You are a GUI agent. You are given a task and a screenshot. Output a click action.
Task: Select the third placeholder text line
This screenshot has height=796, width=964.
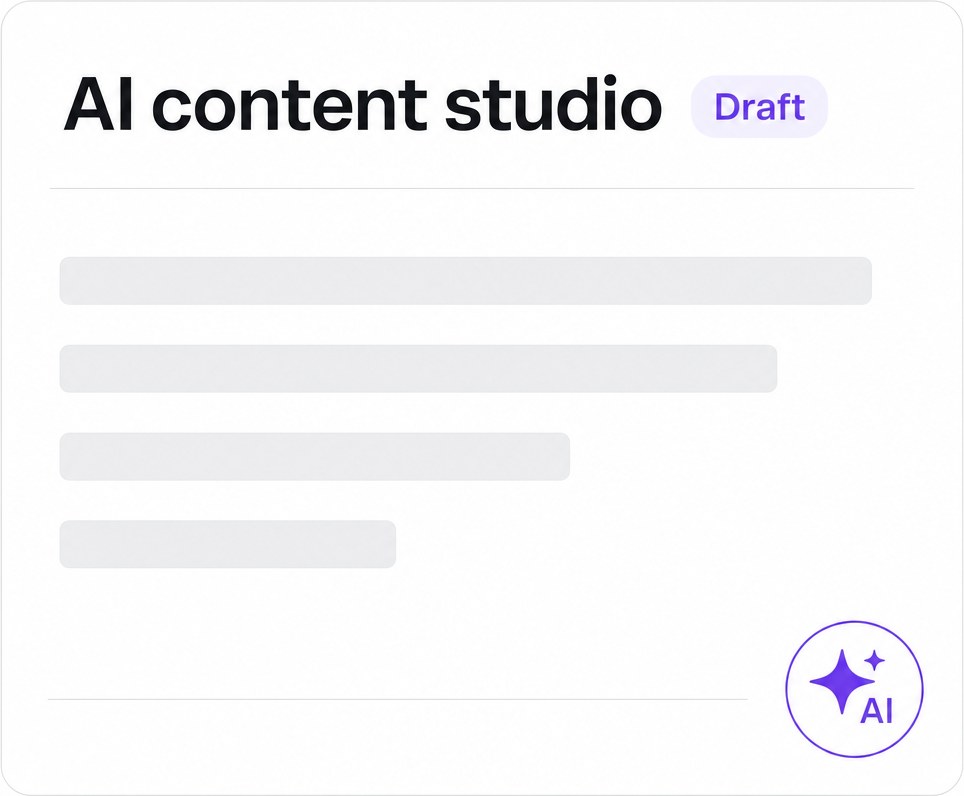(315, 457)
